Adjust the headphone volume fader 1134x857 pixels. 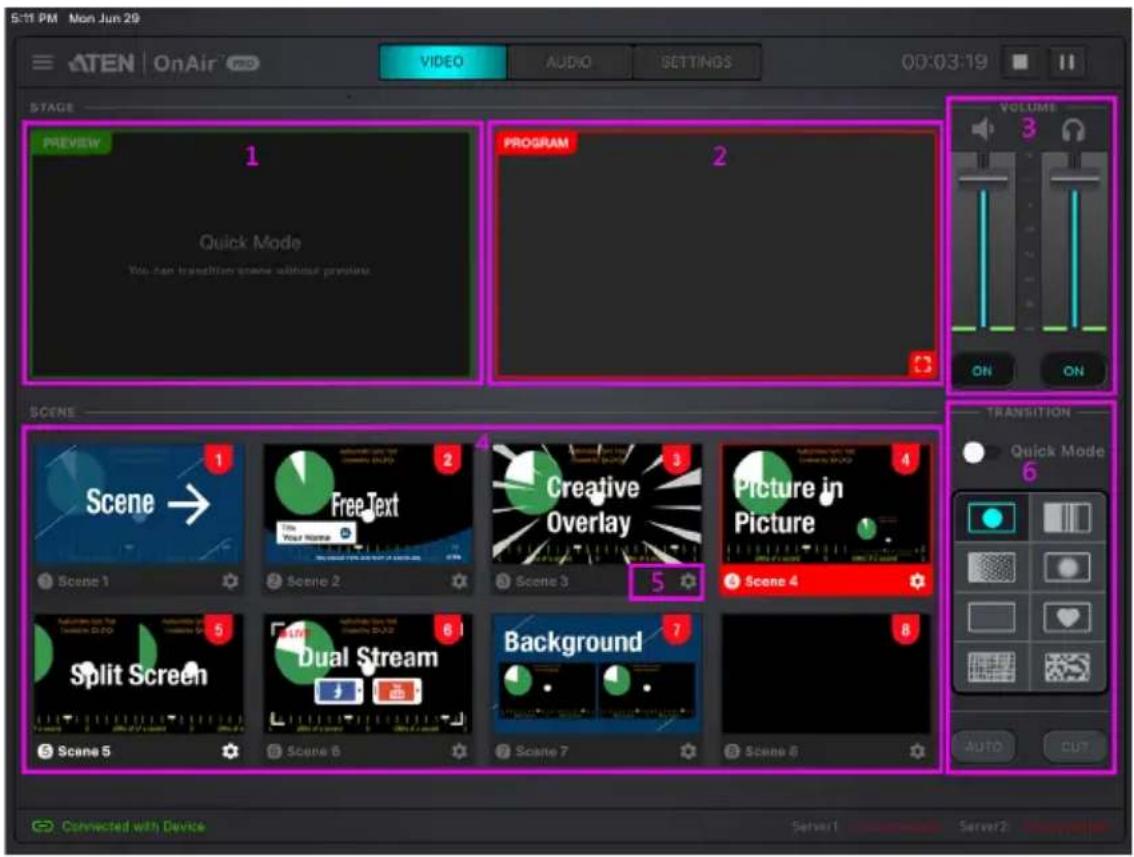(1074, 177)
